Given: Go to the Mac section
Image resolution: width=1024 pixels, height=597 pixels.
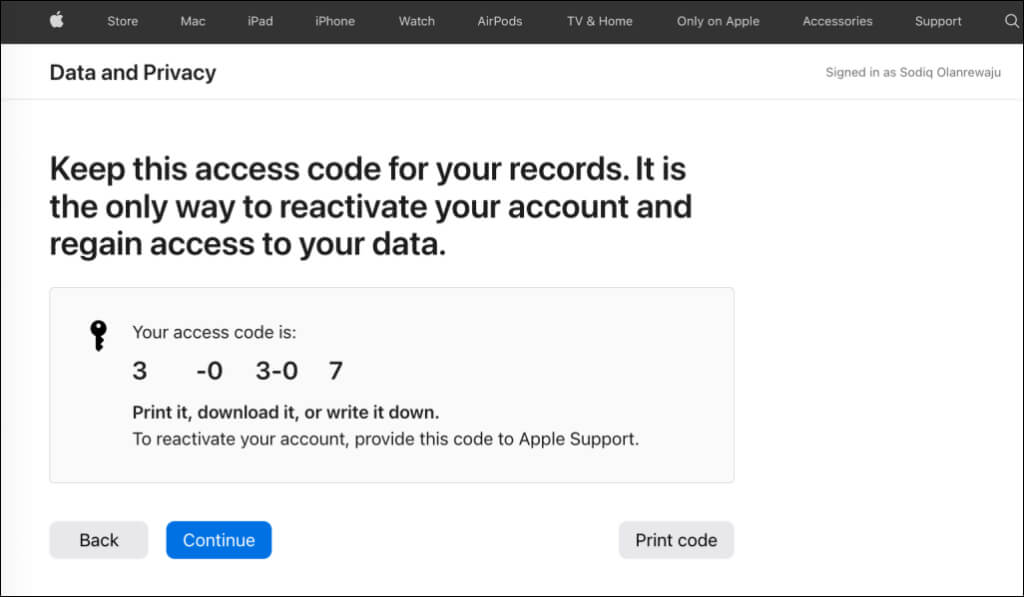Looking at the screenshot, I should 193,21.
